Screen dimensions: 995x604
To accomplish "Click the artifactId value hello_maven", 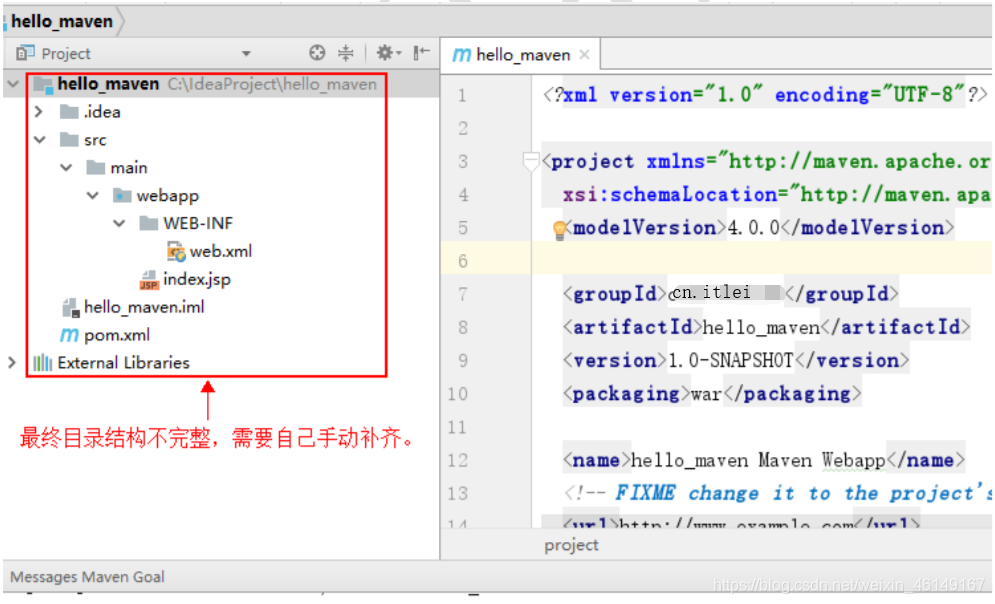I will [761, 327].
